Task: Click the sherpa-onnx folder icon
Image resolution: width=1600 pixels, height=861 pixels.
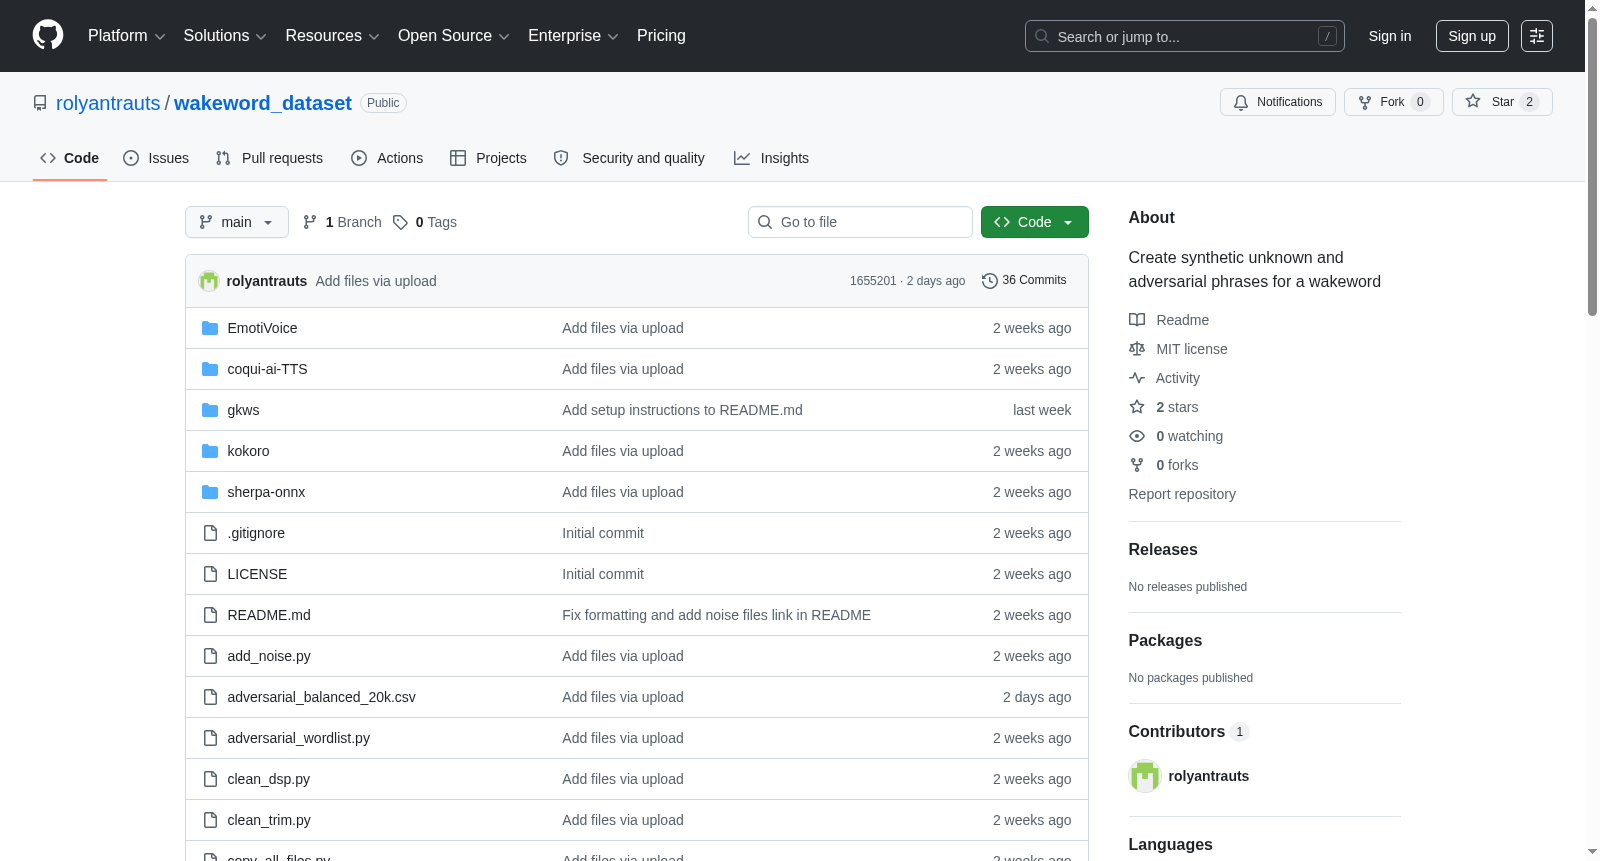Action: [210, 492]
